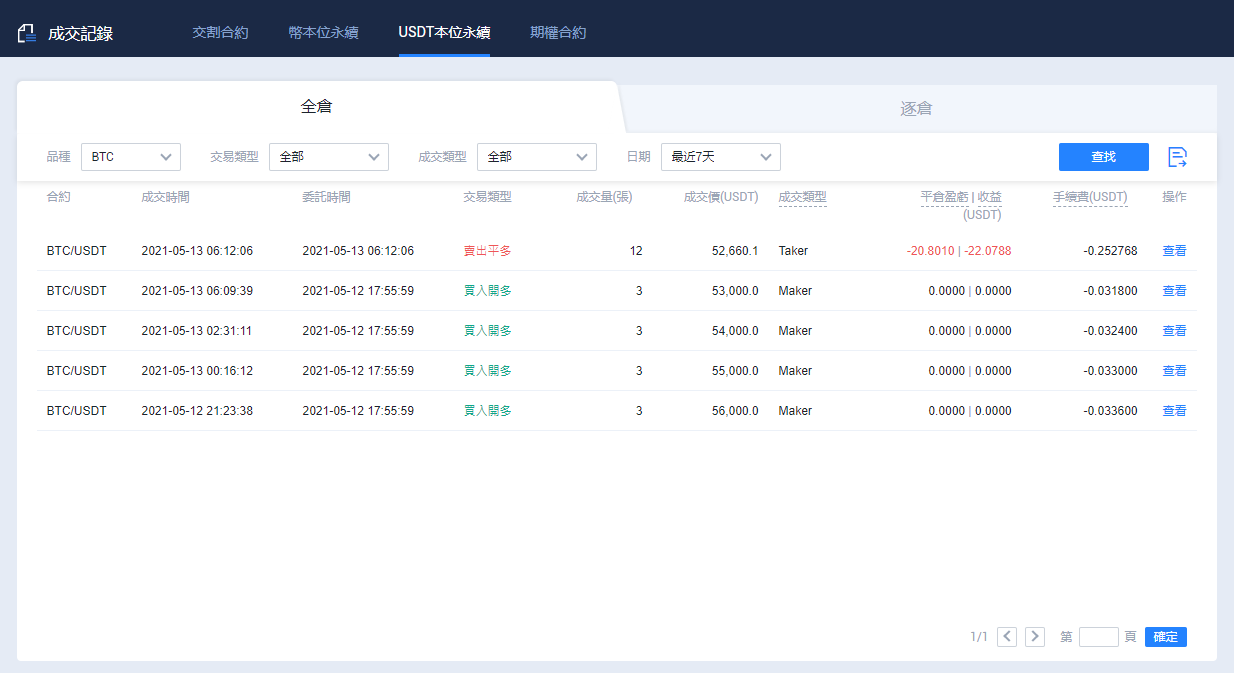The width and height of the screenshot is (1234, 673).
Task: Open the 交割合約 tab
Action: (x=220, y=32)
